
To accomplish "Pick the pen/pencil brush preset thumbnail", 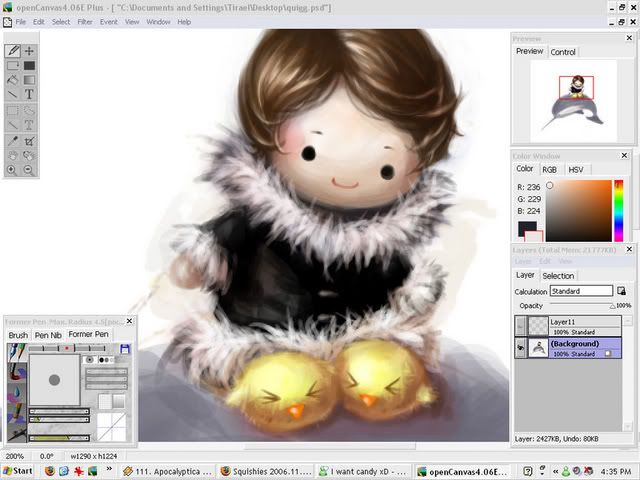I will 16,352.
